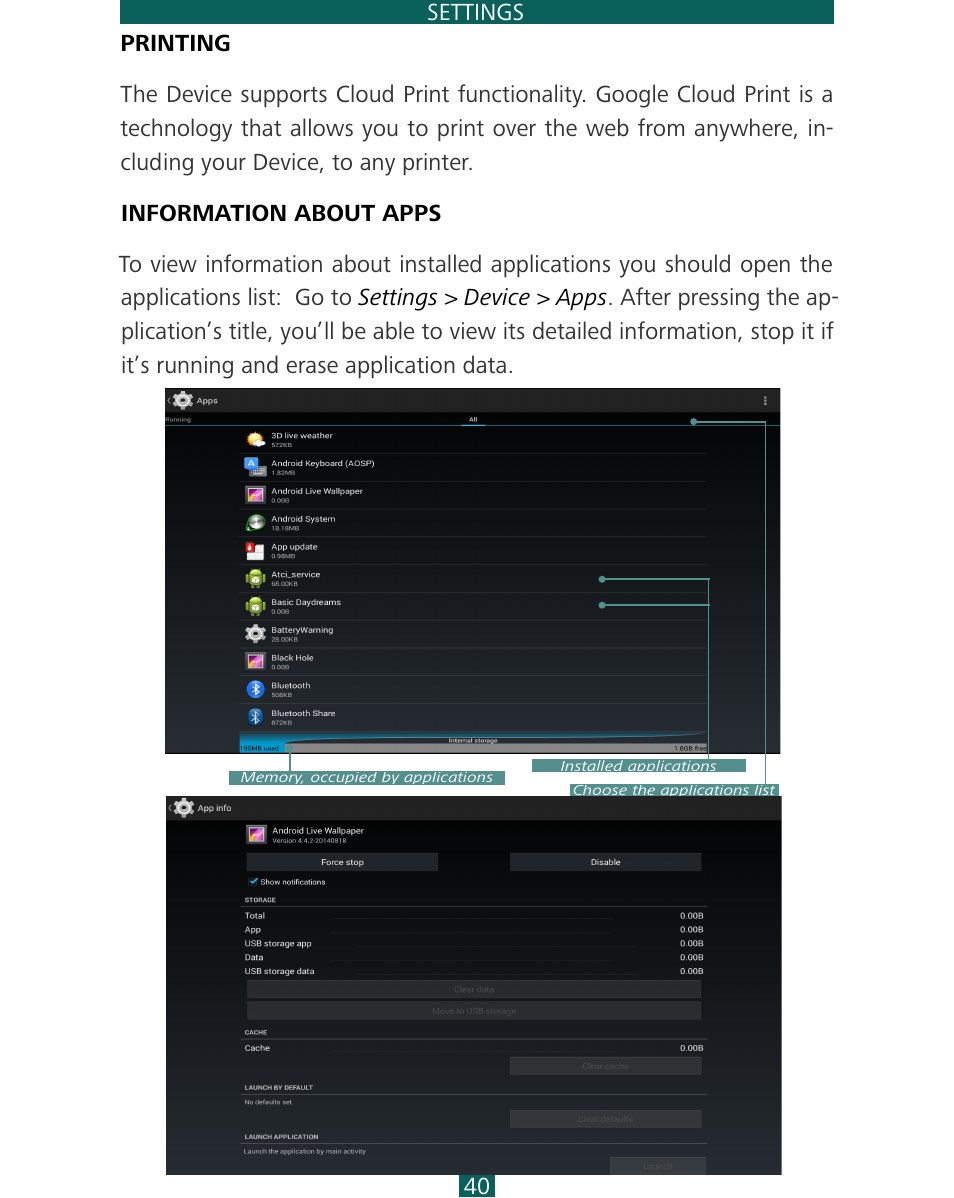The image size is (954, 1198).
Task: Click the 'Version 4.4.2-20140818' text
Action: click(309, 840)
